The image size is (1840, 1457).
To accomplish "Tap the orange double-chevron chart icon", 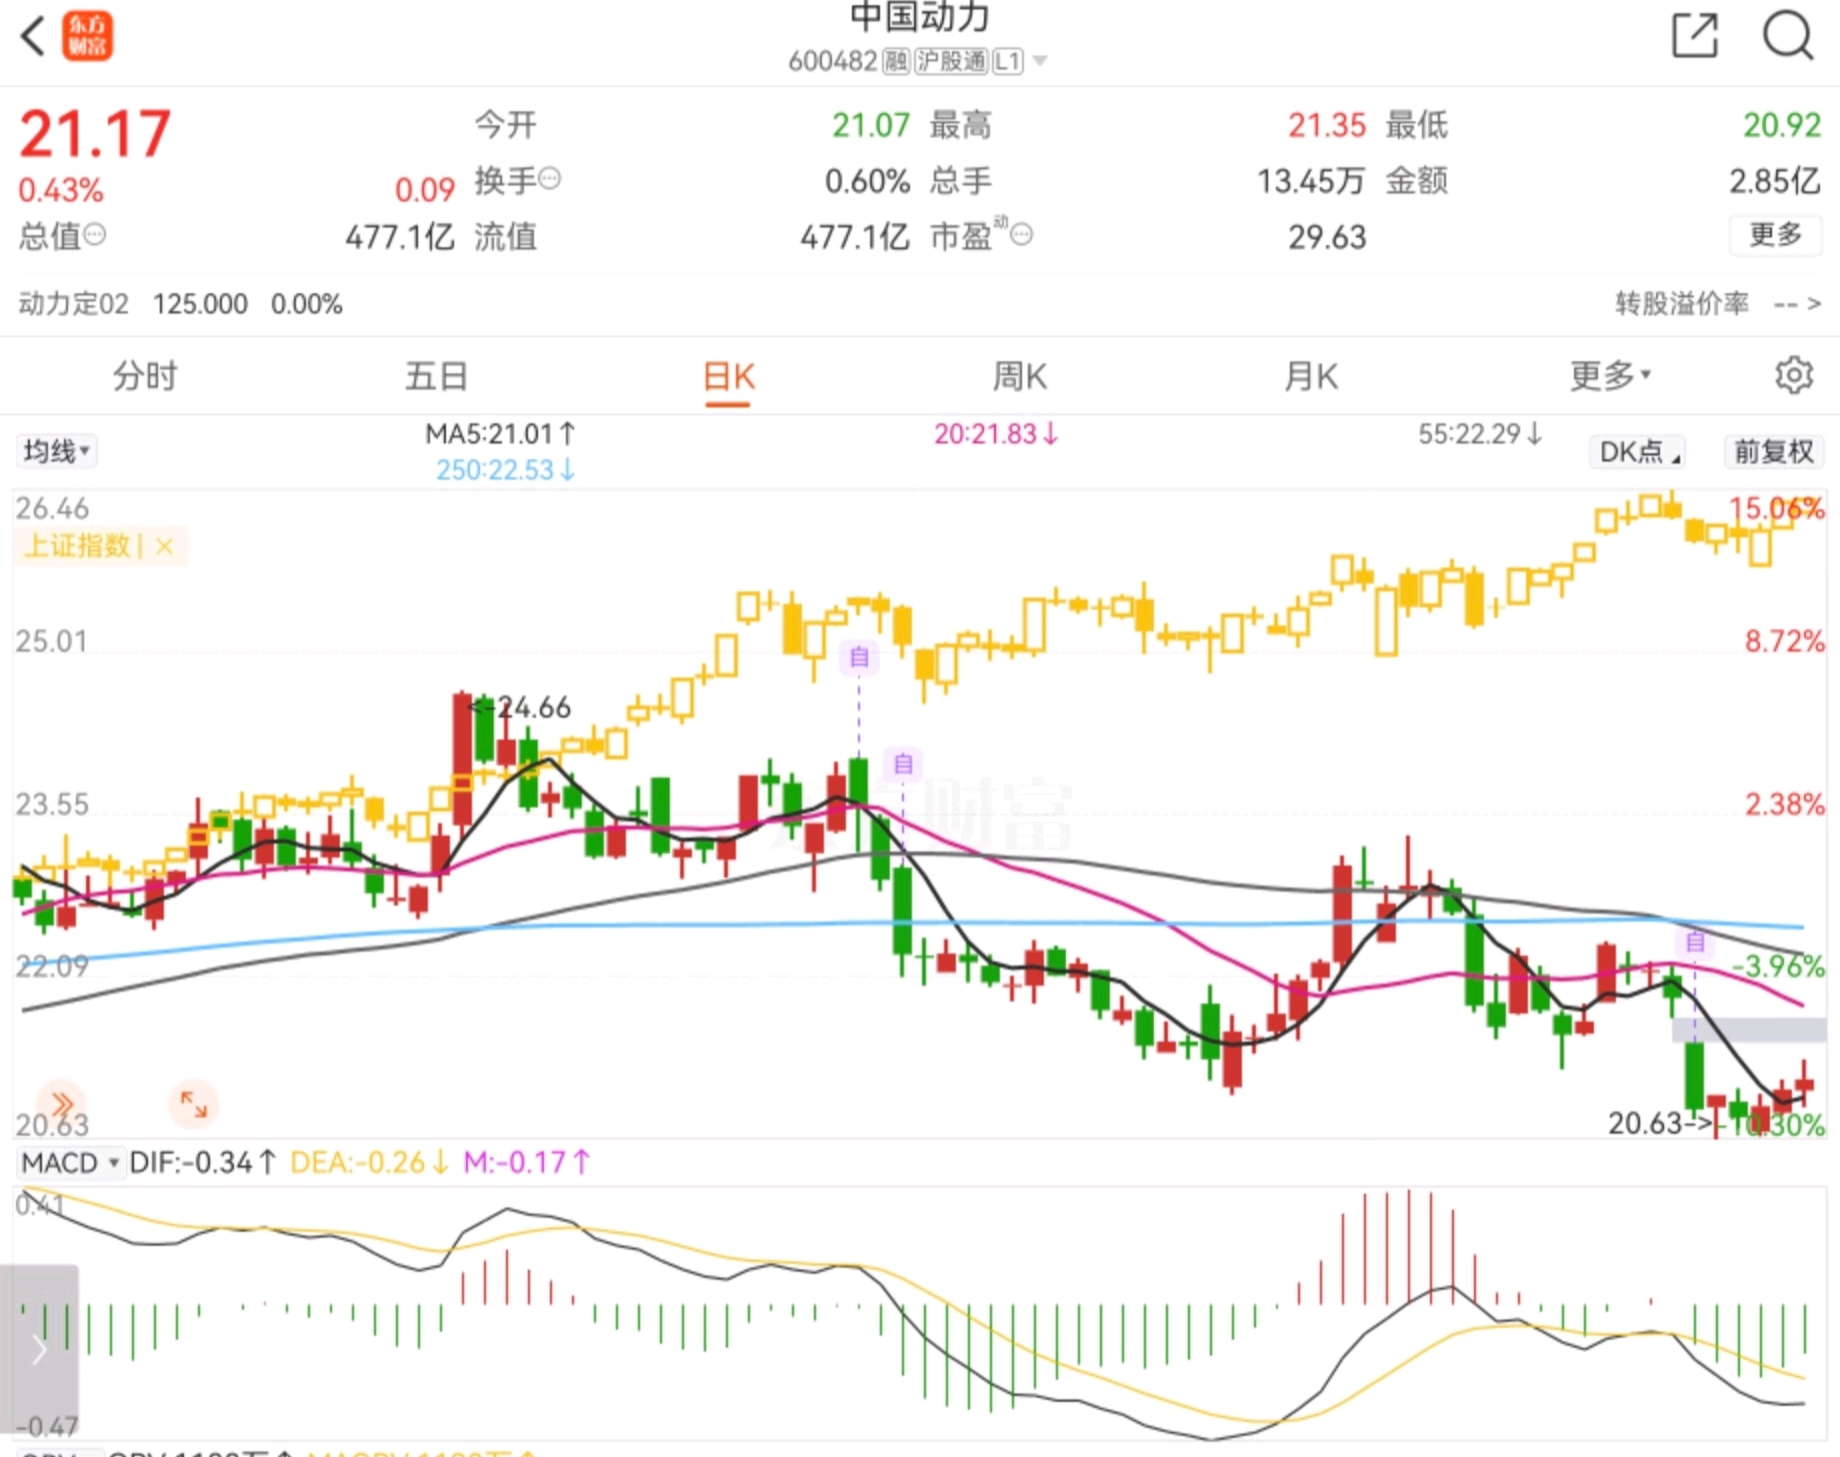I will click(x=61, y=1104).
